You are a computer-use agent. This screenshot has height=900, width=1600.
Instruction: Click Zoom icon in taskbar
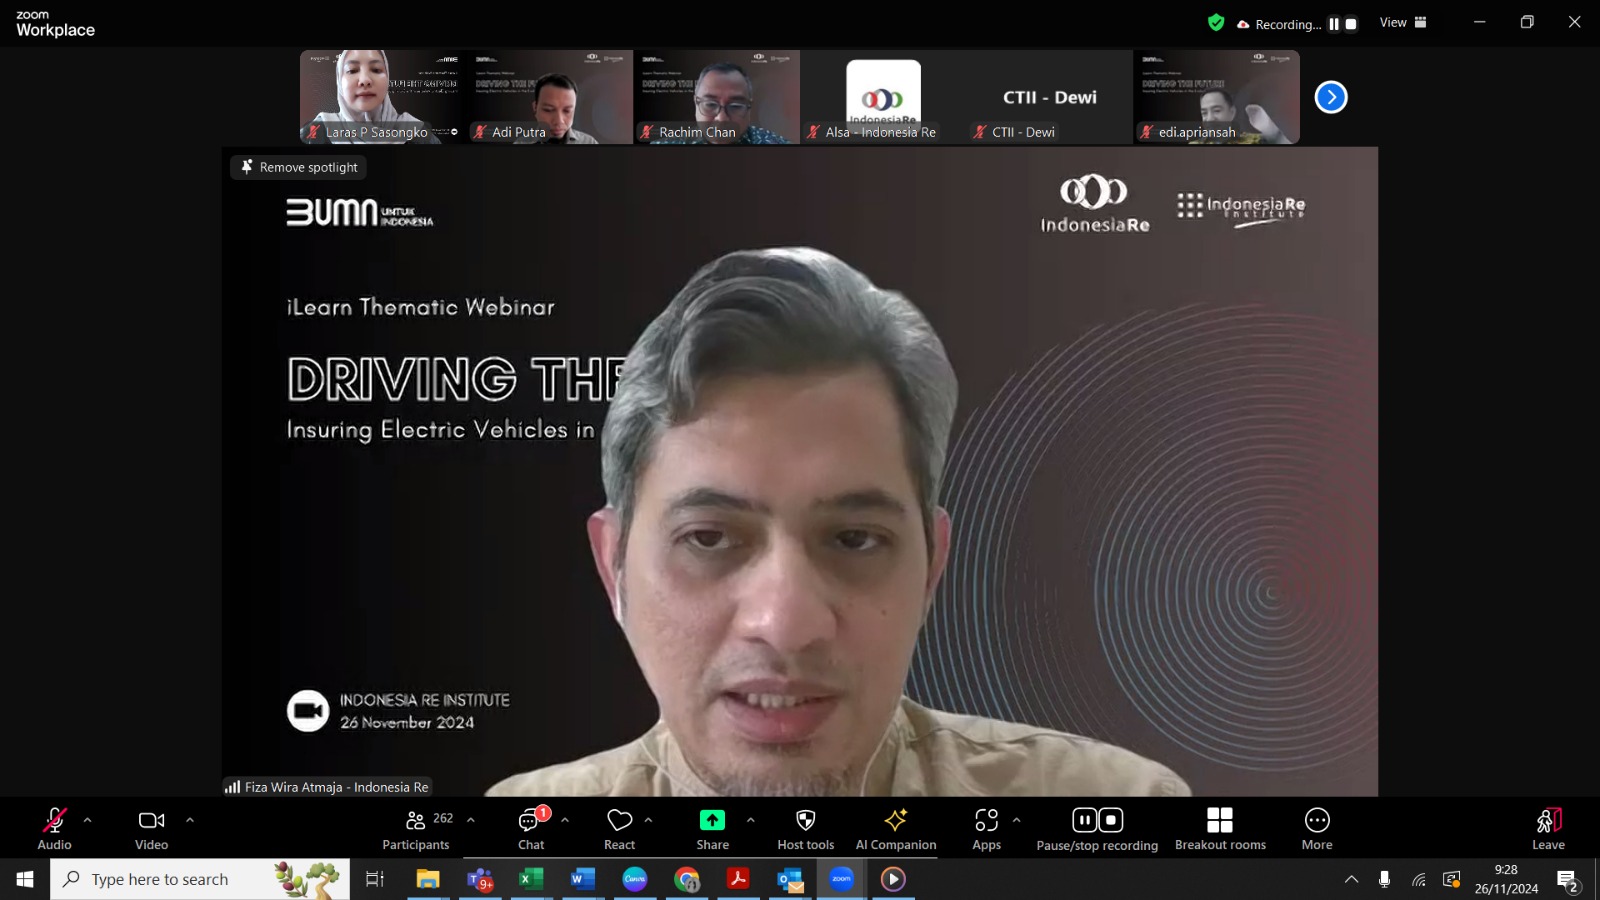(842, 879)
